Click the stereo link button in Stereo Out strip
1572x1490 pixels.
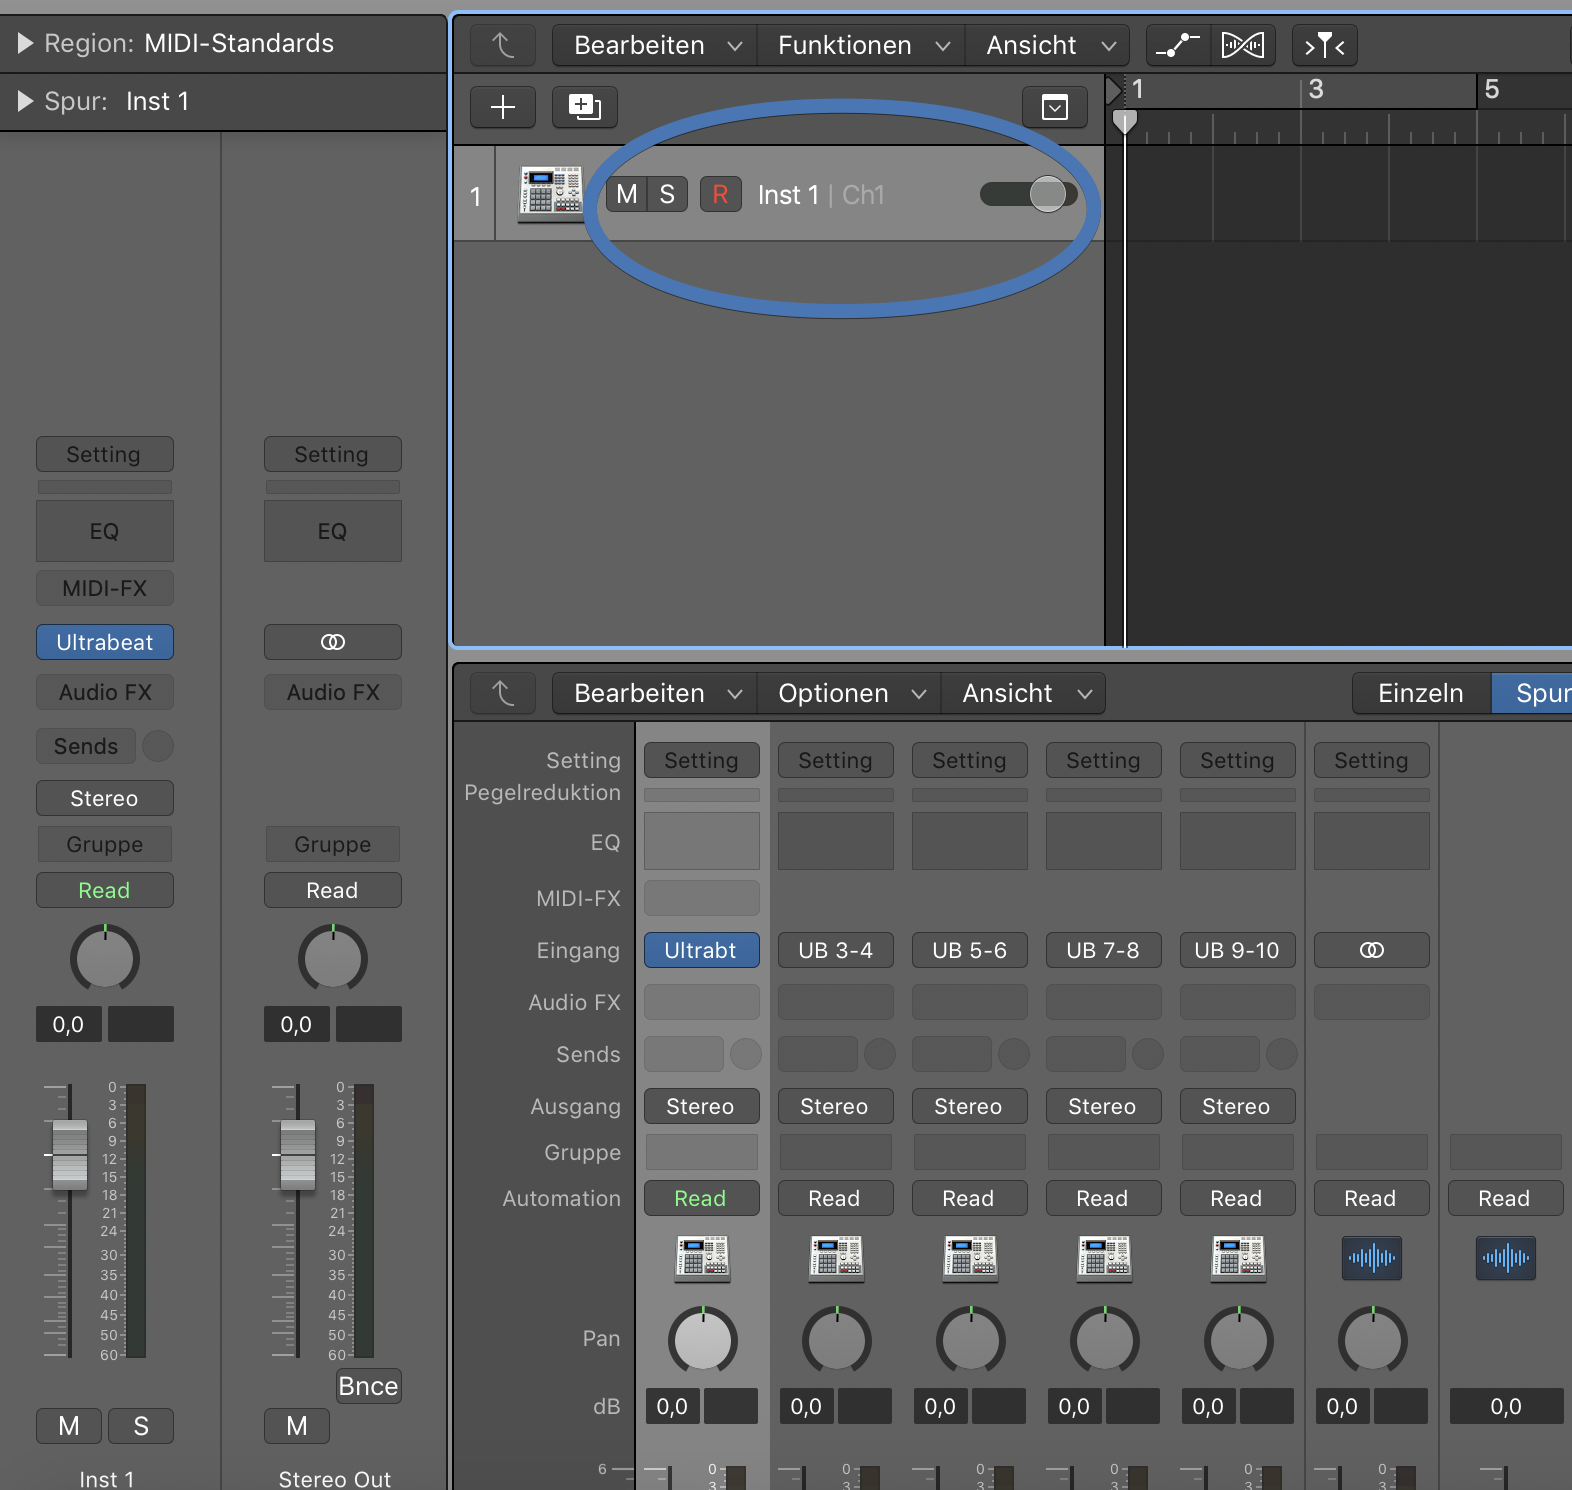pos(333,642)
